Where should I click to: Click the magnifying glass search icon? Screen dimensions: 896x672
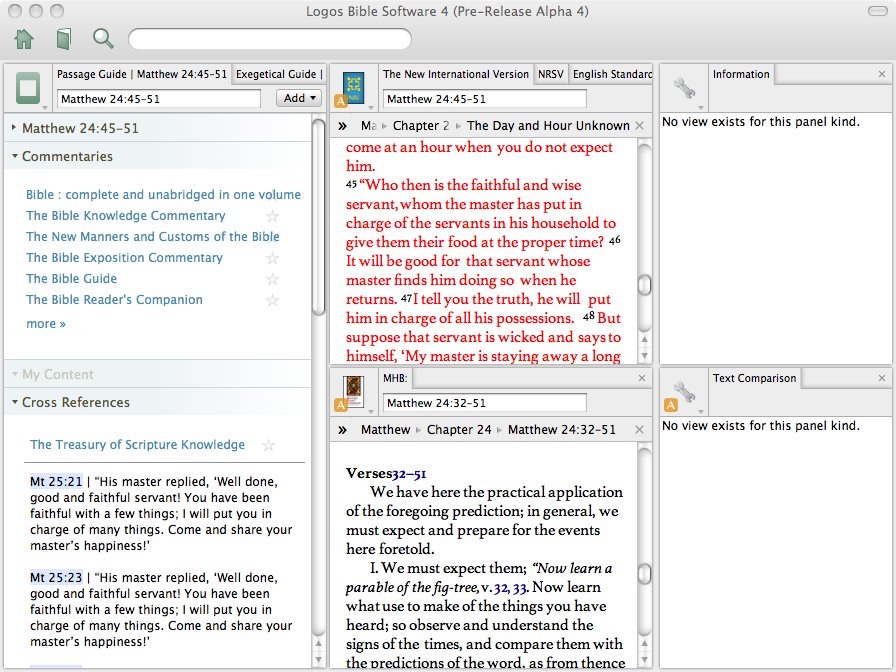(x=103, y=39)
